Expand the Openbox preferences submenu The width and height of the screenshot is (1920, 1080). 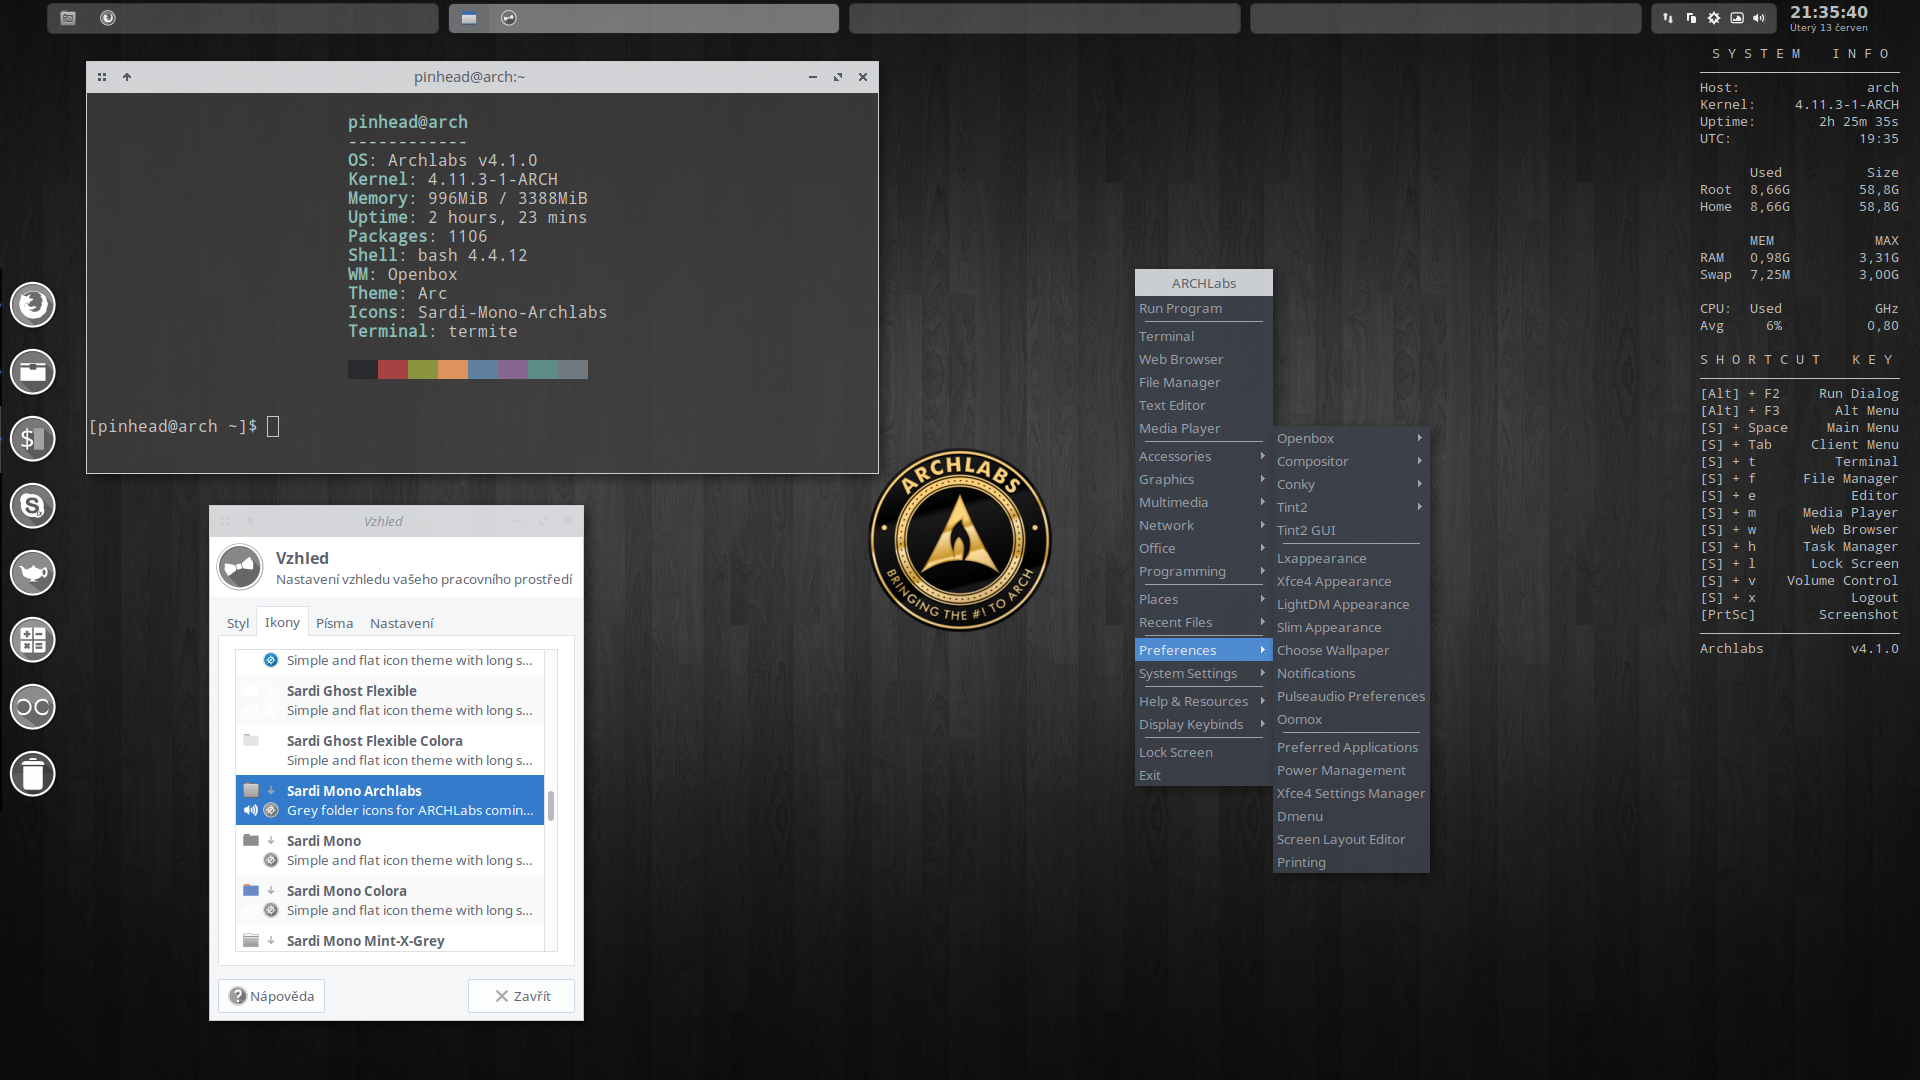click(1350, 439)
